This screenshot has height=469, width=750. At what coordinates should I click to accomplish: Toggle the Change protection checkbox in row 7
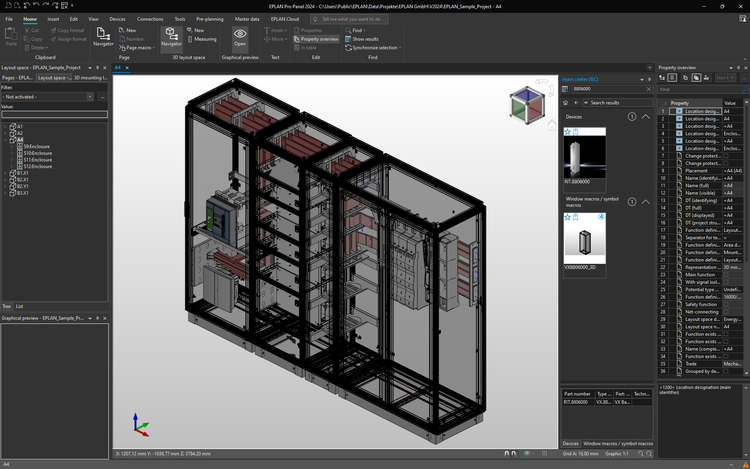click(x=726, y=156)
